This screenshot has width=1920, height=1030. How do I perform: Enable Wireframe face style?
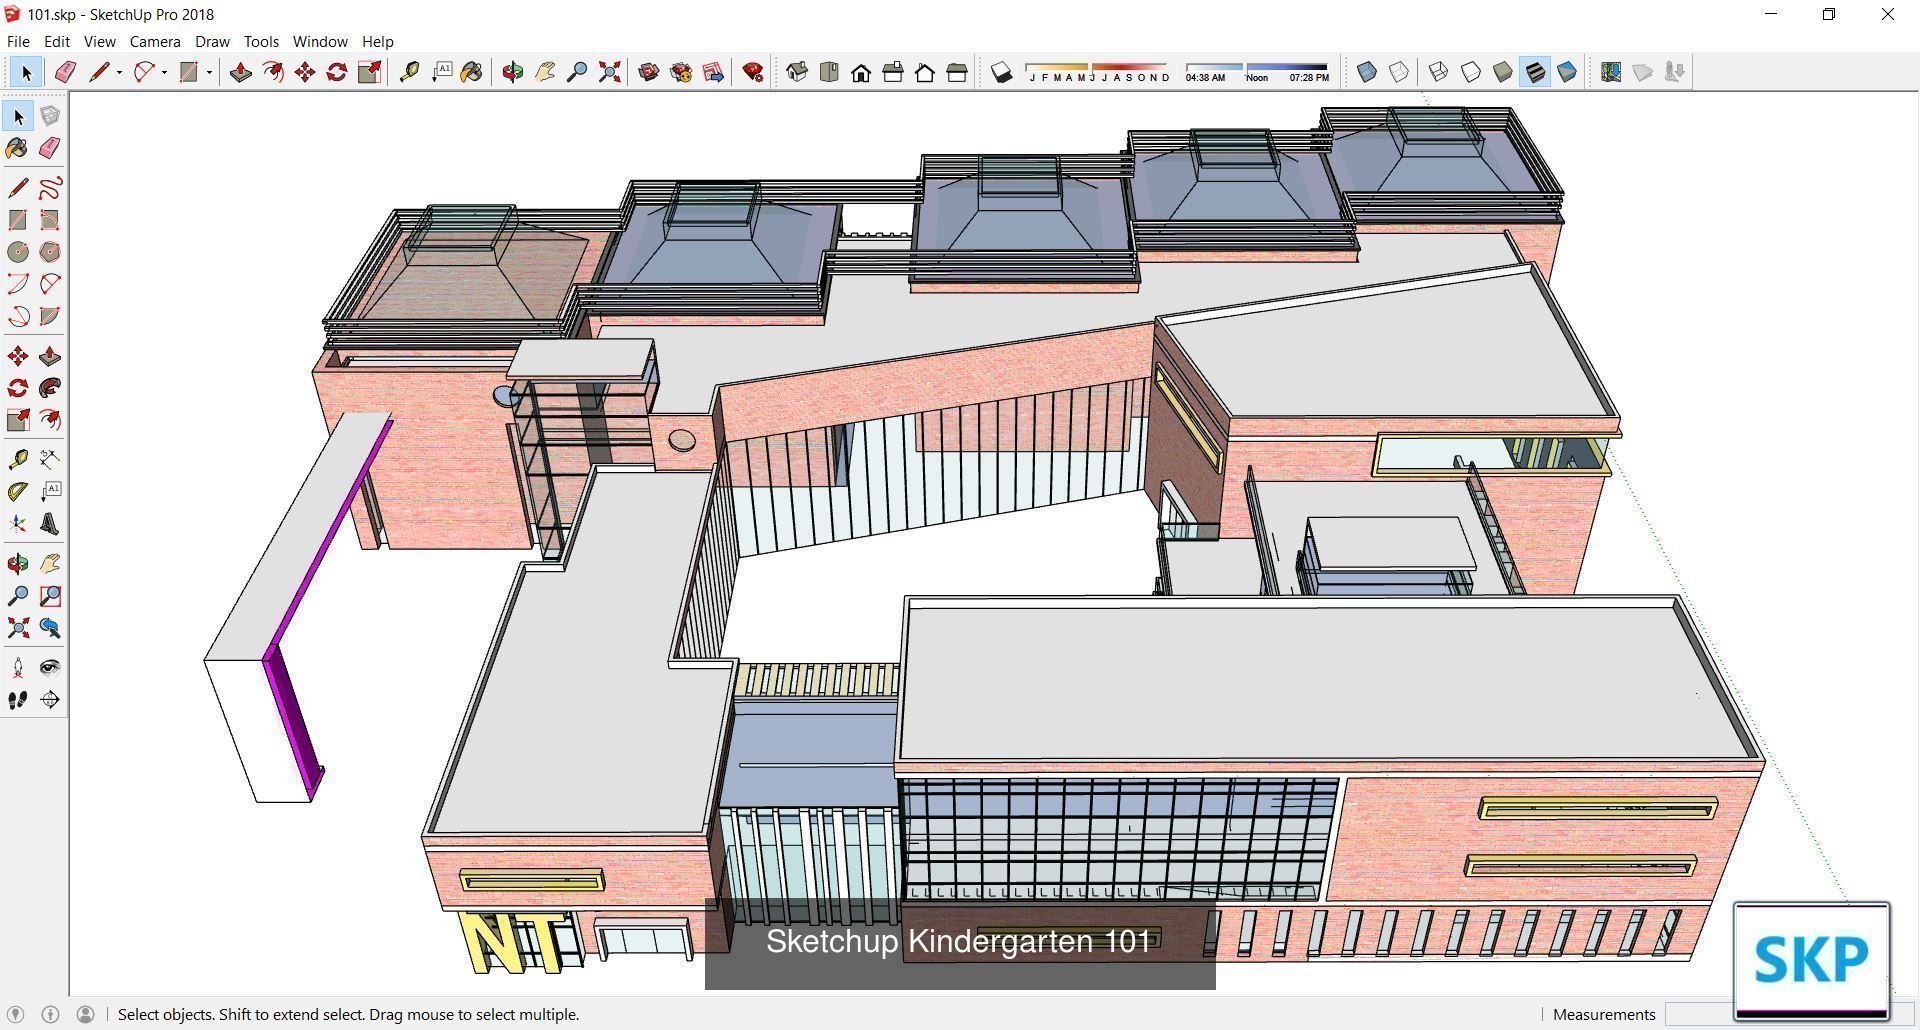pyautogui.click(x=1439, y=72)
